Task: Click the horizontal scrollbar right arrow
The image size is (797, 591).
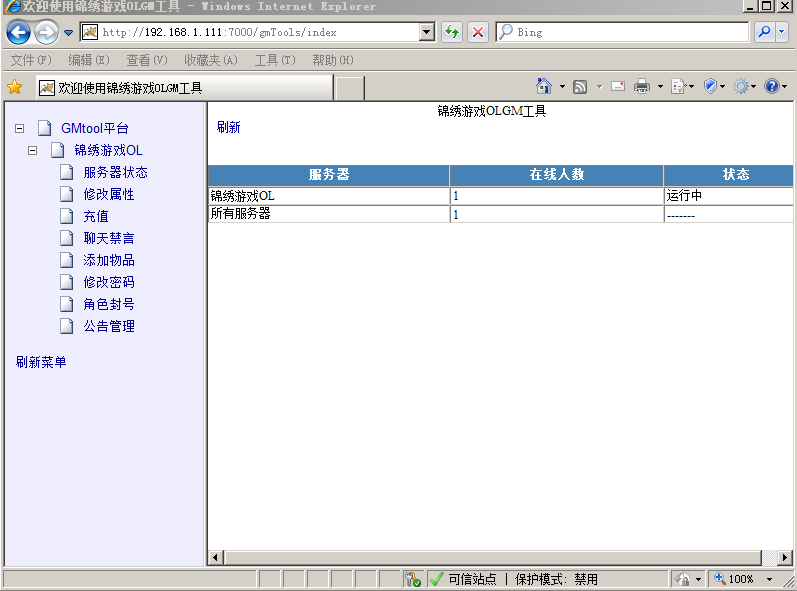Action: pos(785,557)
